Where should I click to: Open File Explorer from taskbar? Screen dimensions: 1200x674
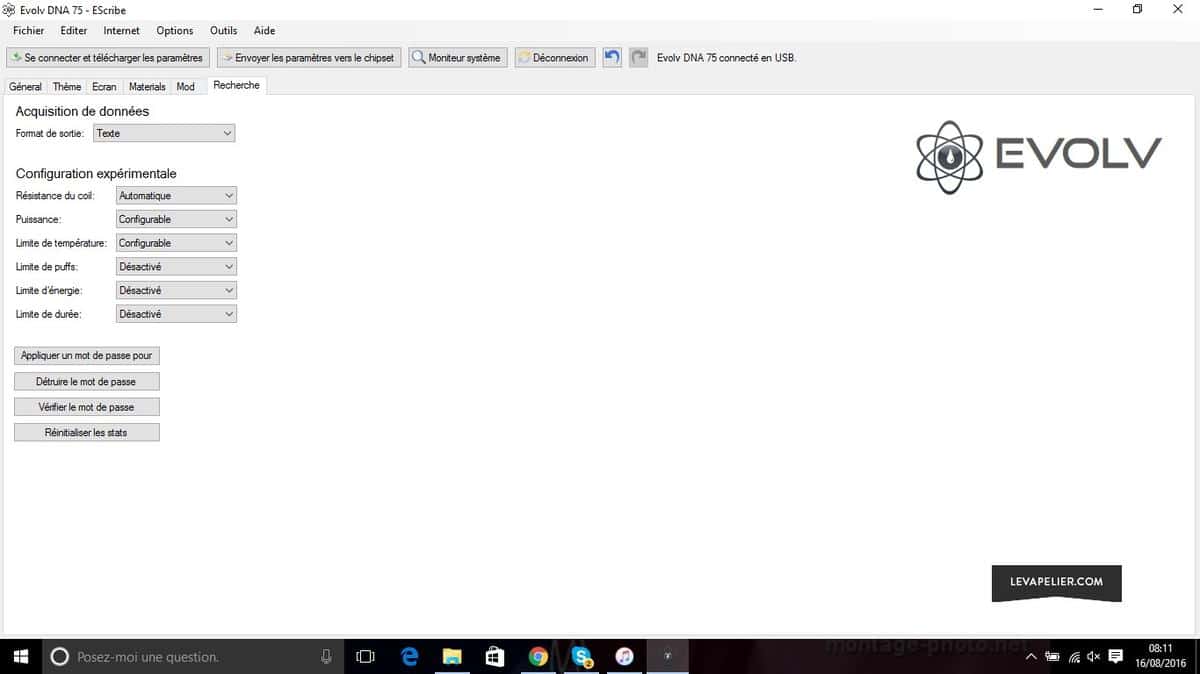pos(452,656)
